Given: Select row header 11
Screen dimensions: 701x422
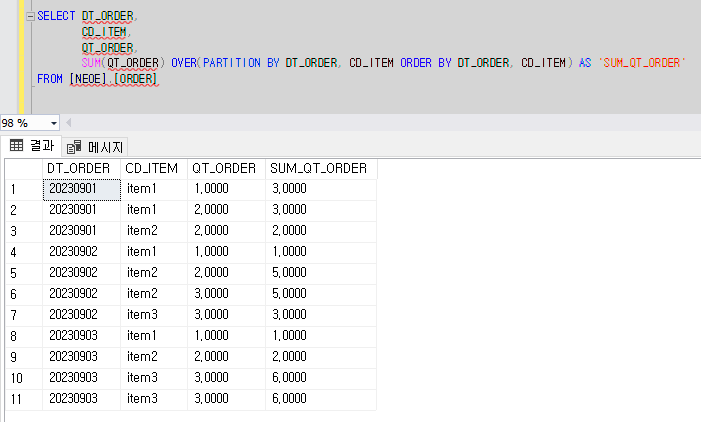Looking at the screenshot, I should tap(24, 400).
